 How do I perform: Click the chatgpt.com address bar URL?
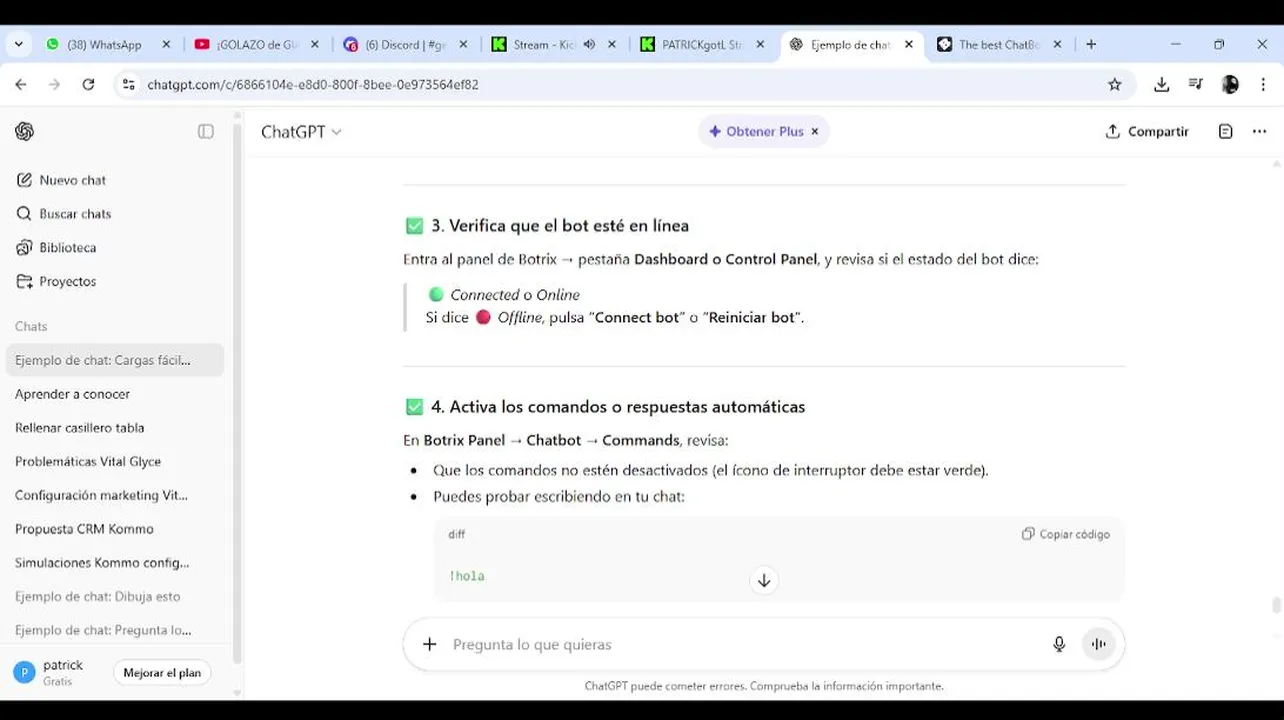[313, 85]
